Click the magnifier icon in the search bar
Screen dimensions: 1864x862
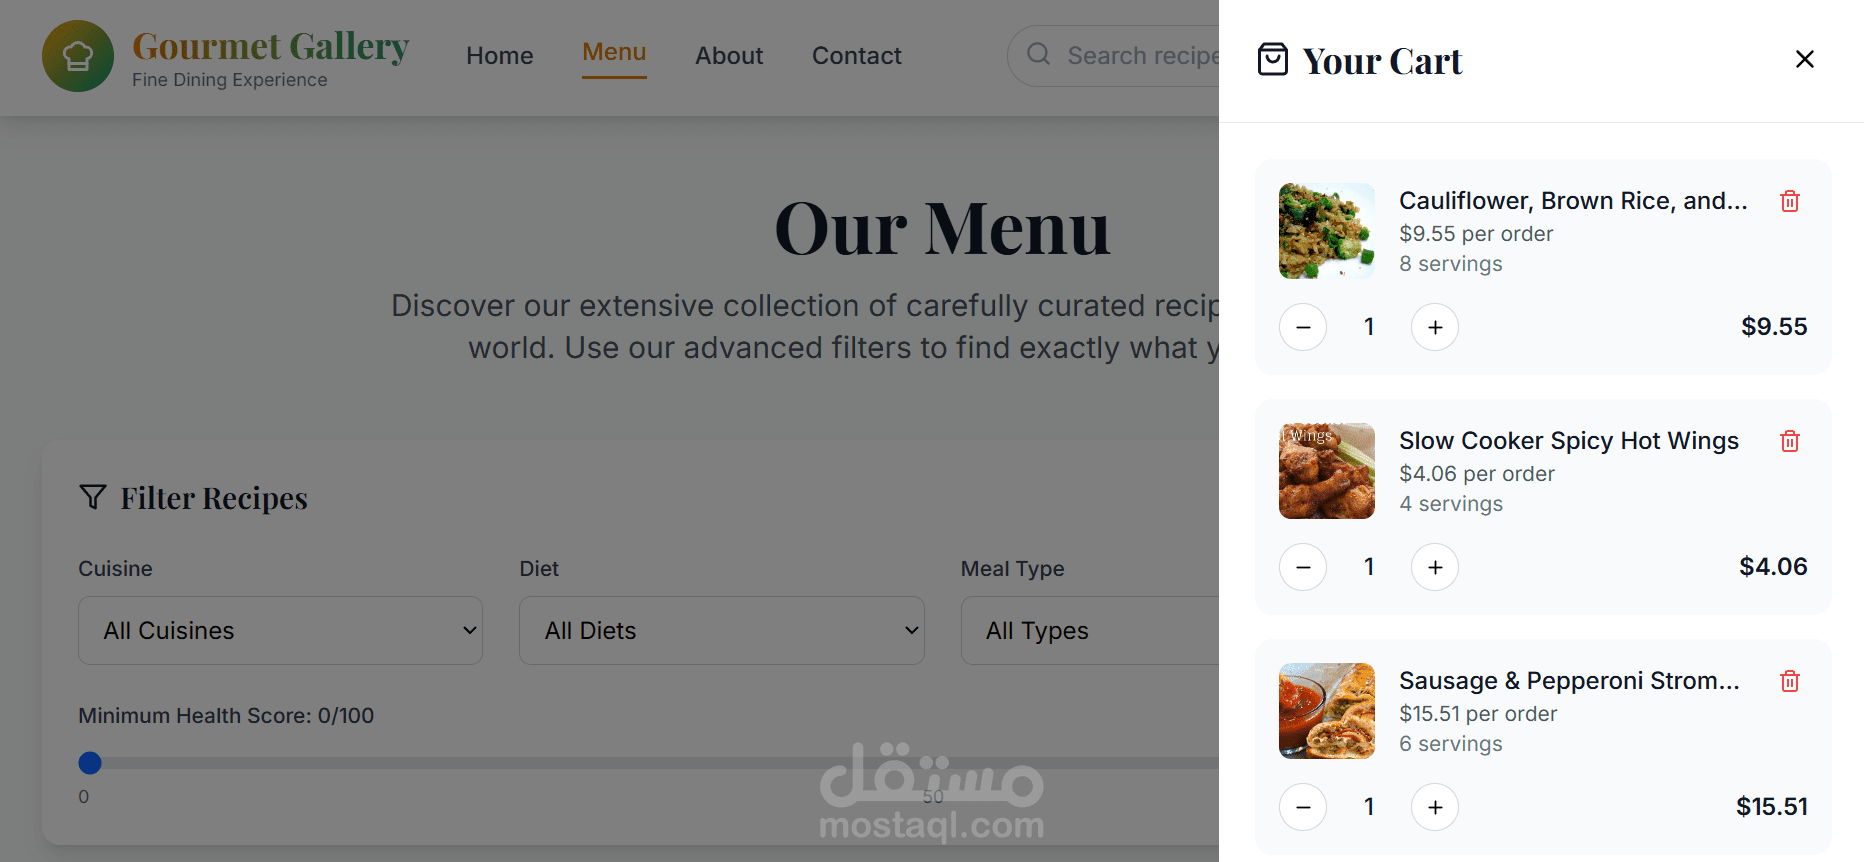pyautogui.click(x=1039, y=54)
